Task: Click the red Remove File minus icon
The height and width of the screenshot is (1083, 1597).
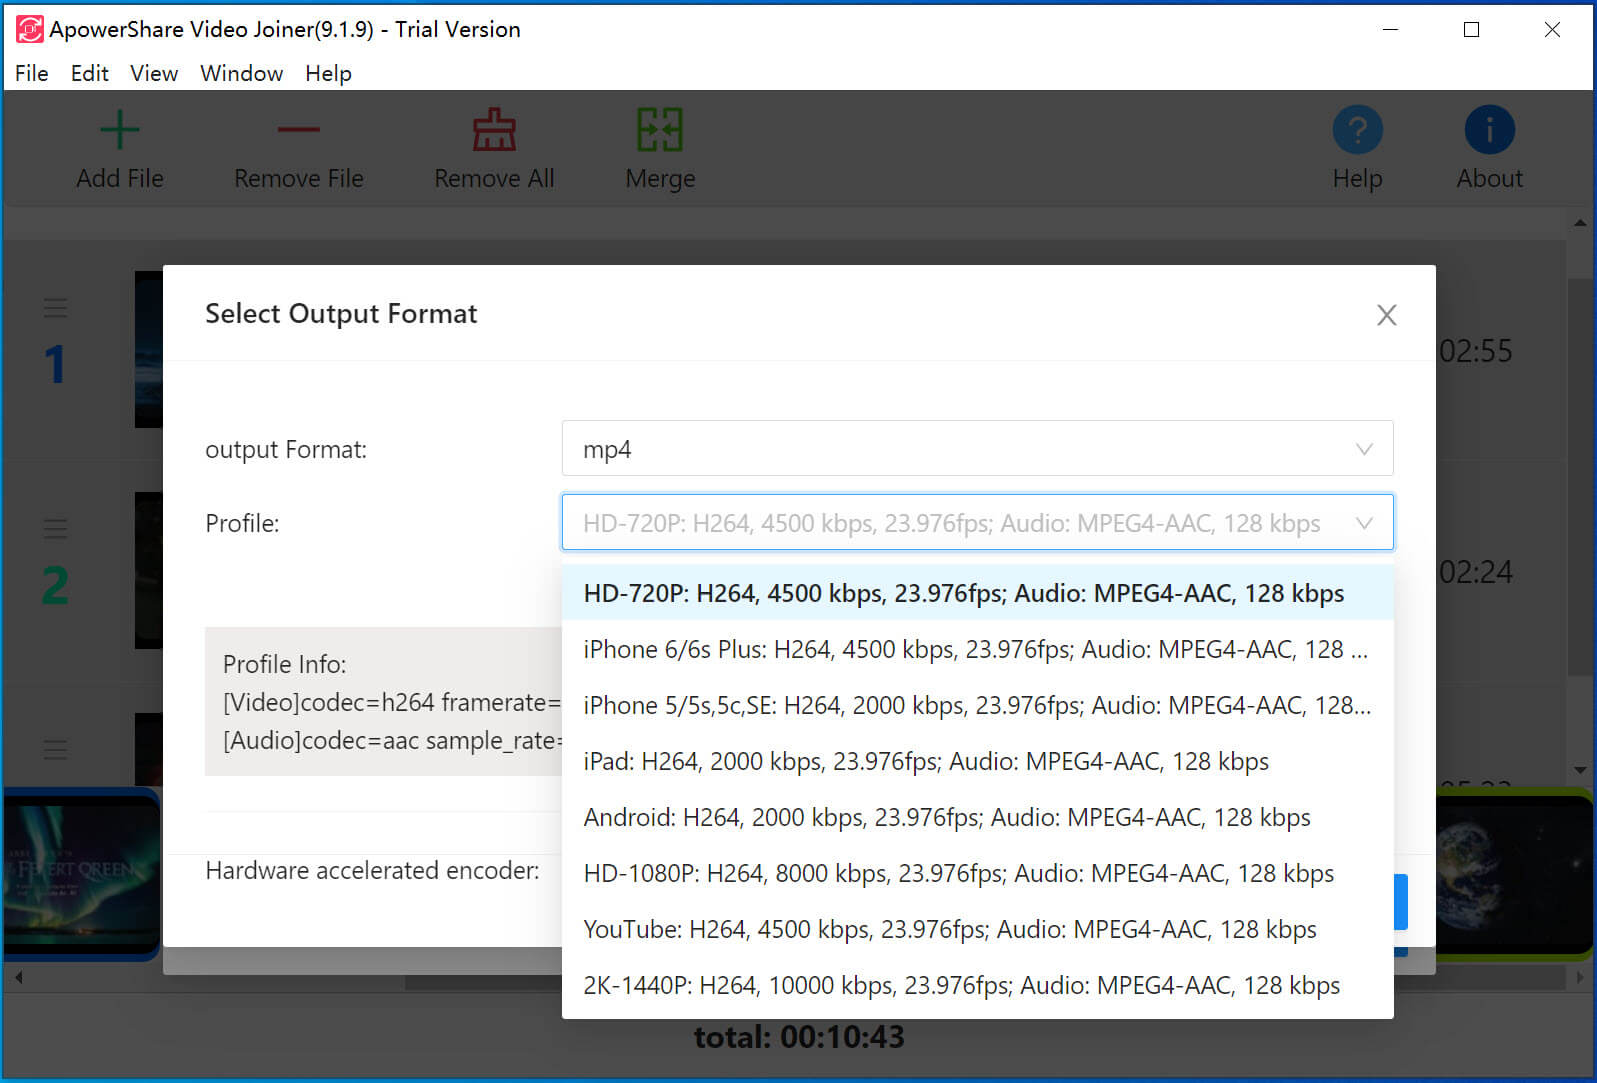Action: click(298, 130)
